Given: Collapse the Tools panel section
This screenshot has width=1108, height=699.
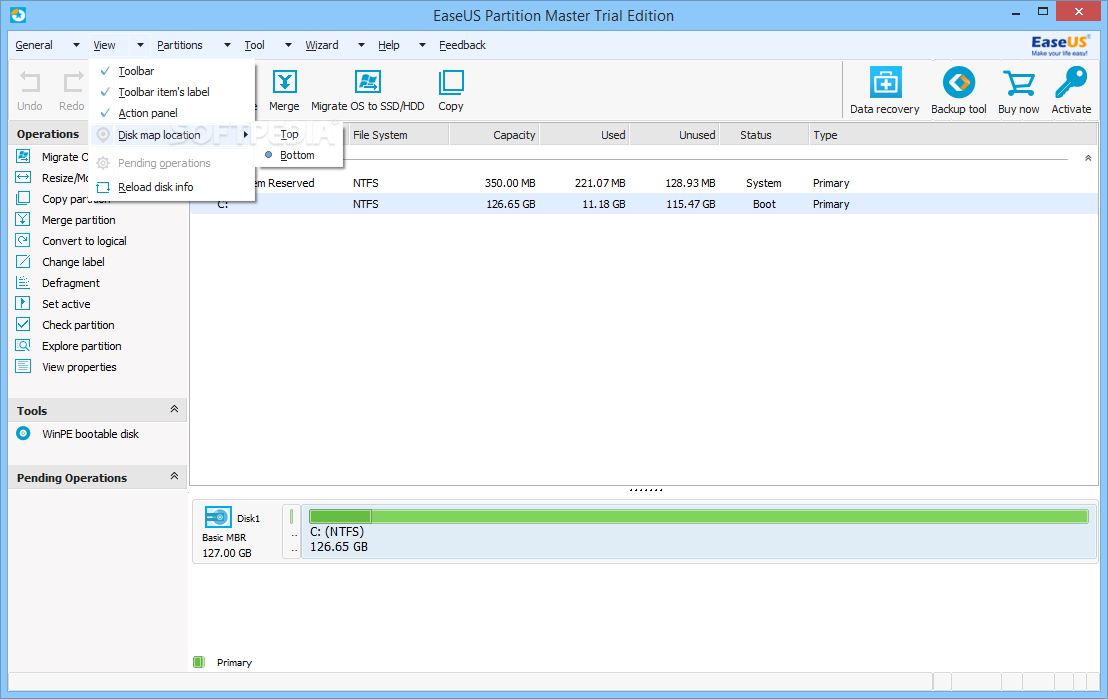Looking at the screenshot, I should click(x=175, y=409).
